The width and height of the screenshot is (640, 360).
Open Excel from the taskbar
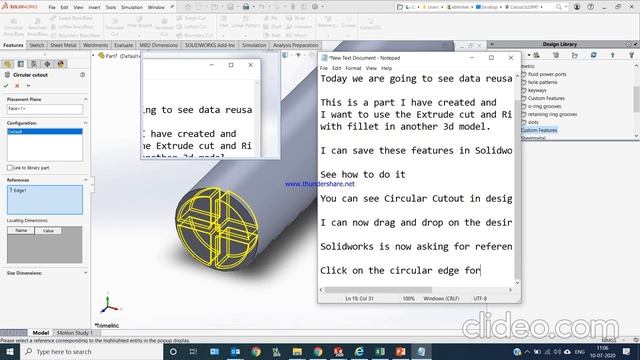(380, 351)
